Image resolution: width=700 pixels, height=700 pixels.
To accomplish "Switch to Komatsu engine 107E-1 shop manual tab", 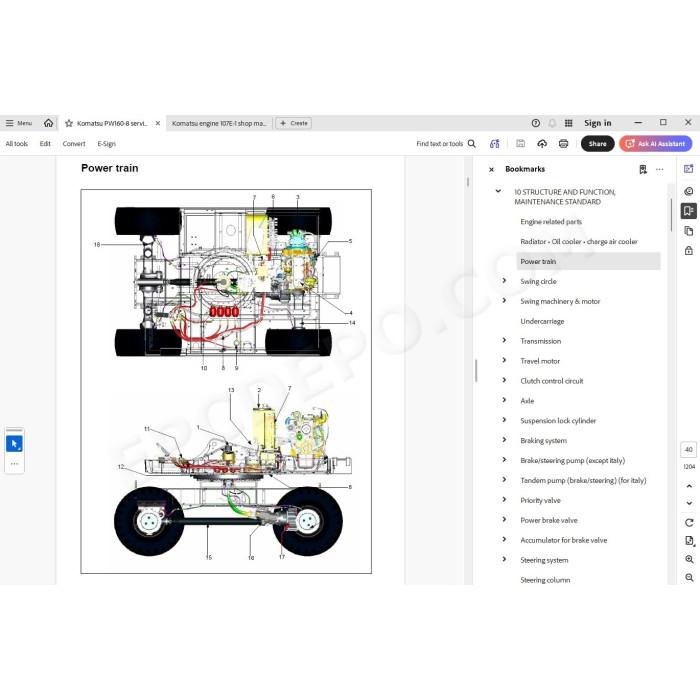I will coord(219,123).
